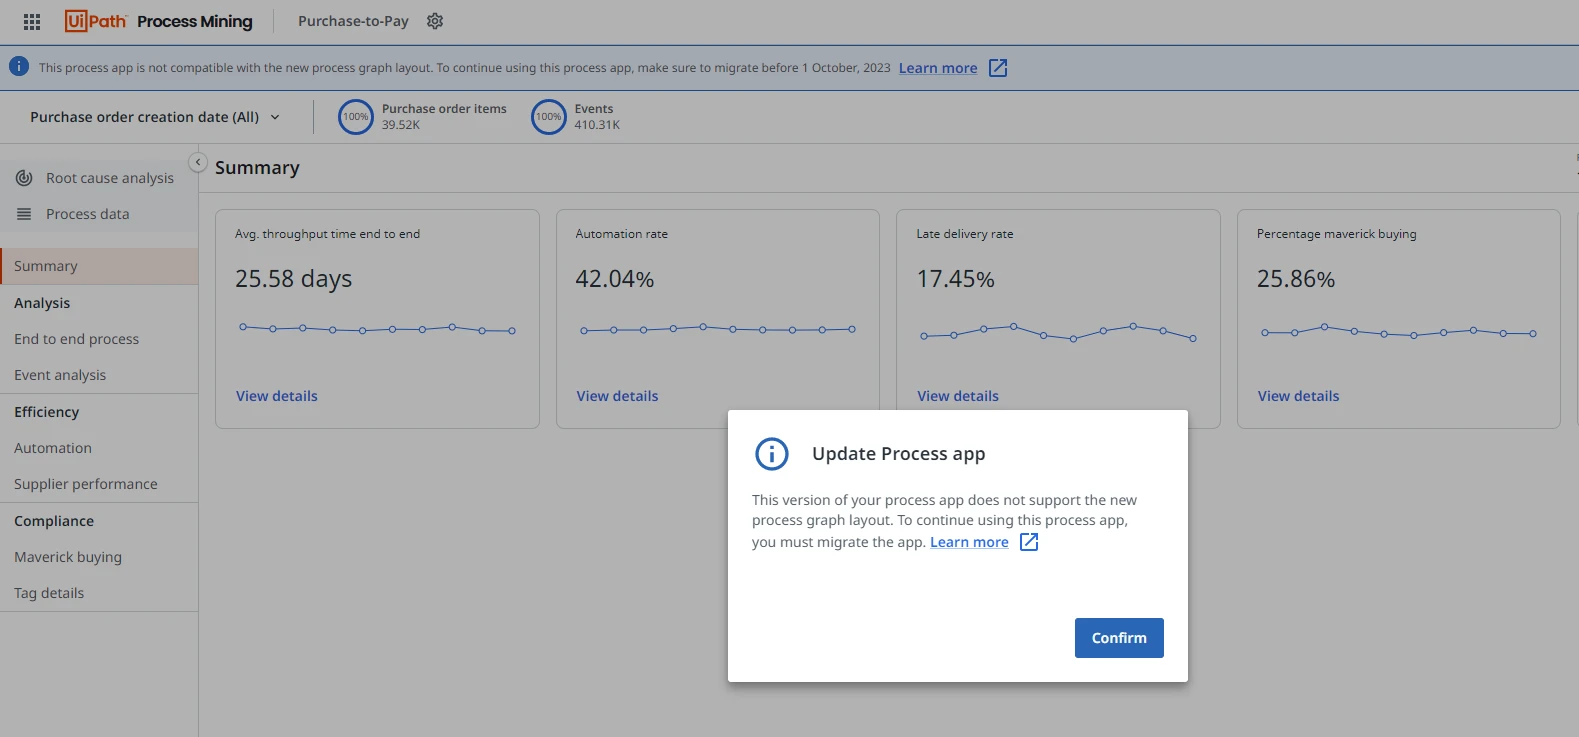Click the Analysis section header

42,303
